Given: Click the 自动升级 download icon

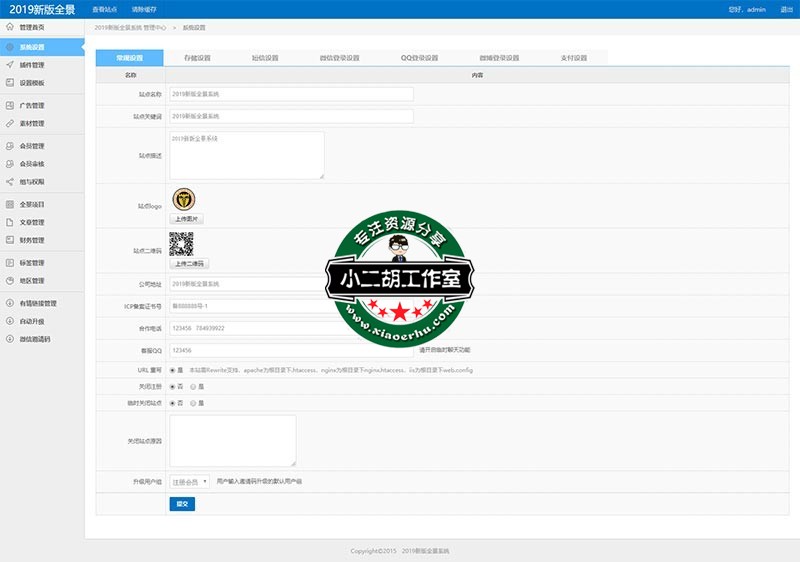Looking at the screenshot, I should pyautogui.click(x=9, y=321).
